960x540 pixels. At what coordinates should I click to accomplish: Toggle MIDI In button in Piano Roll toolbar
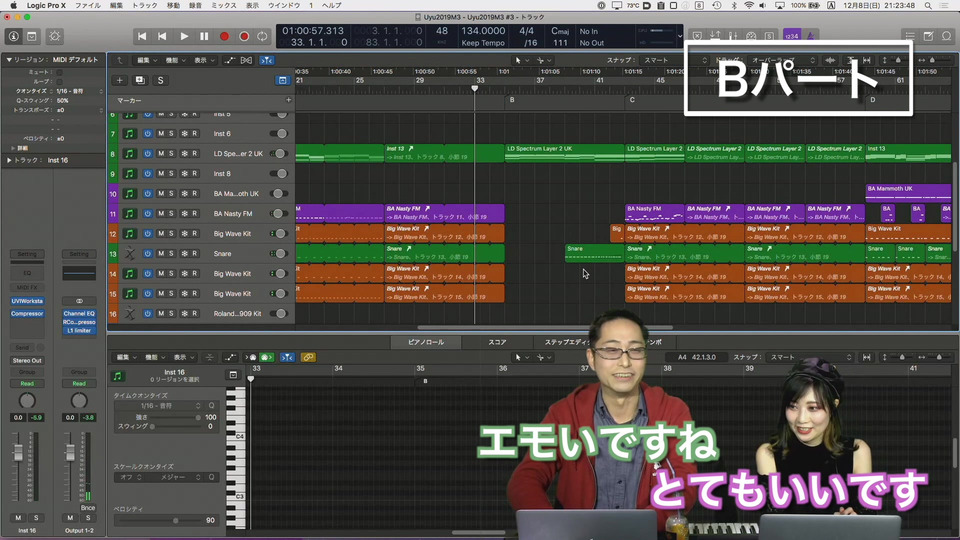click(251, 357)
